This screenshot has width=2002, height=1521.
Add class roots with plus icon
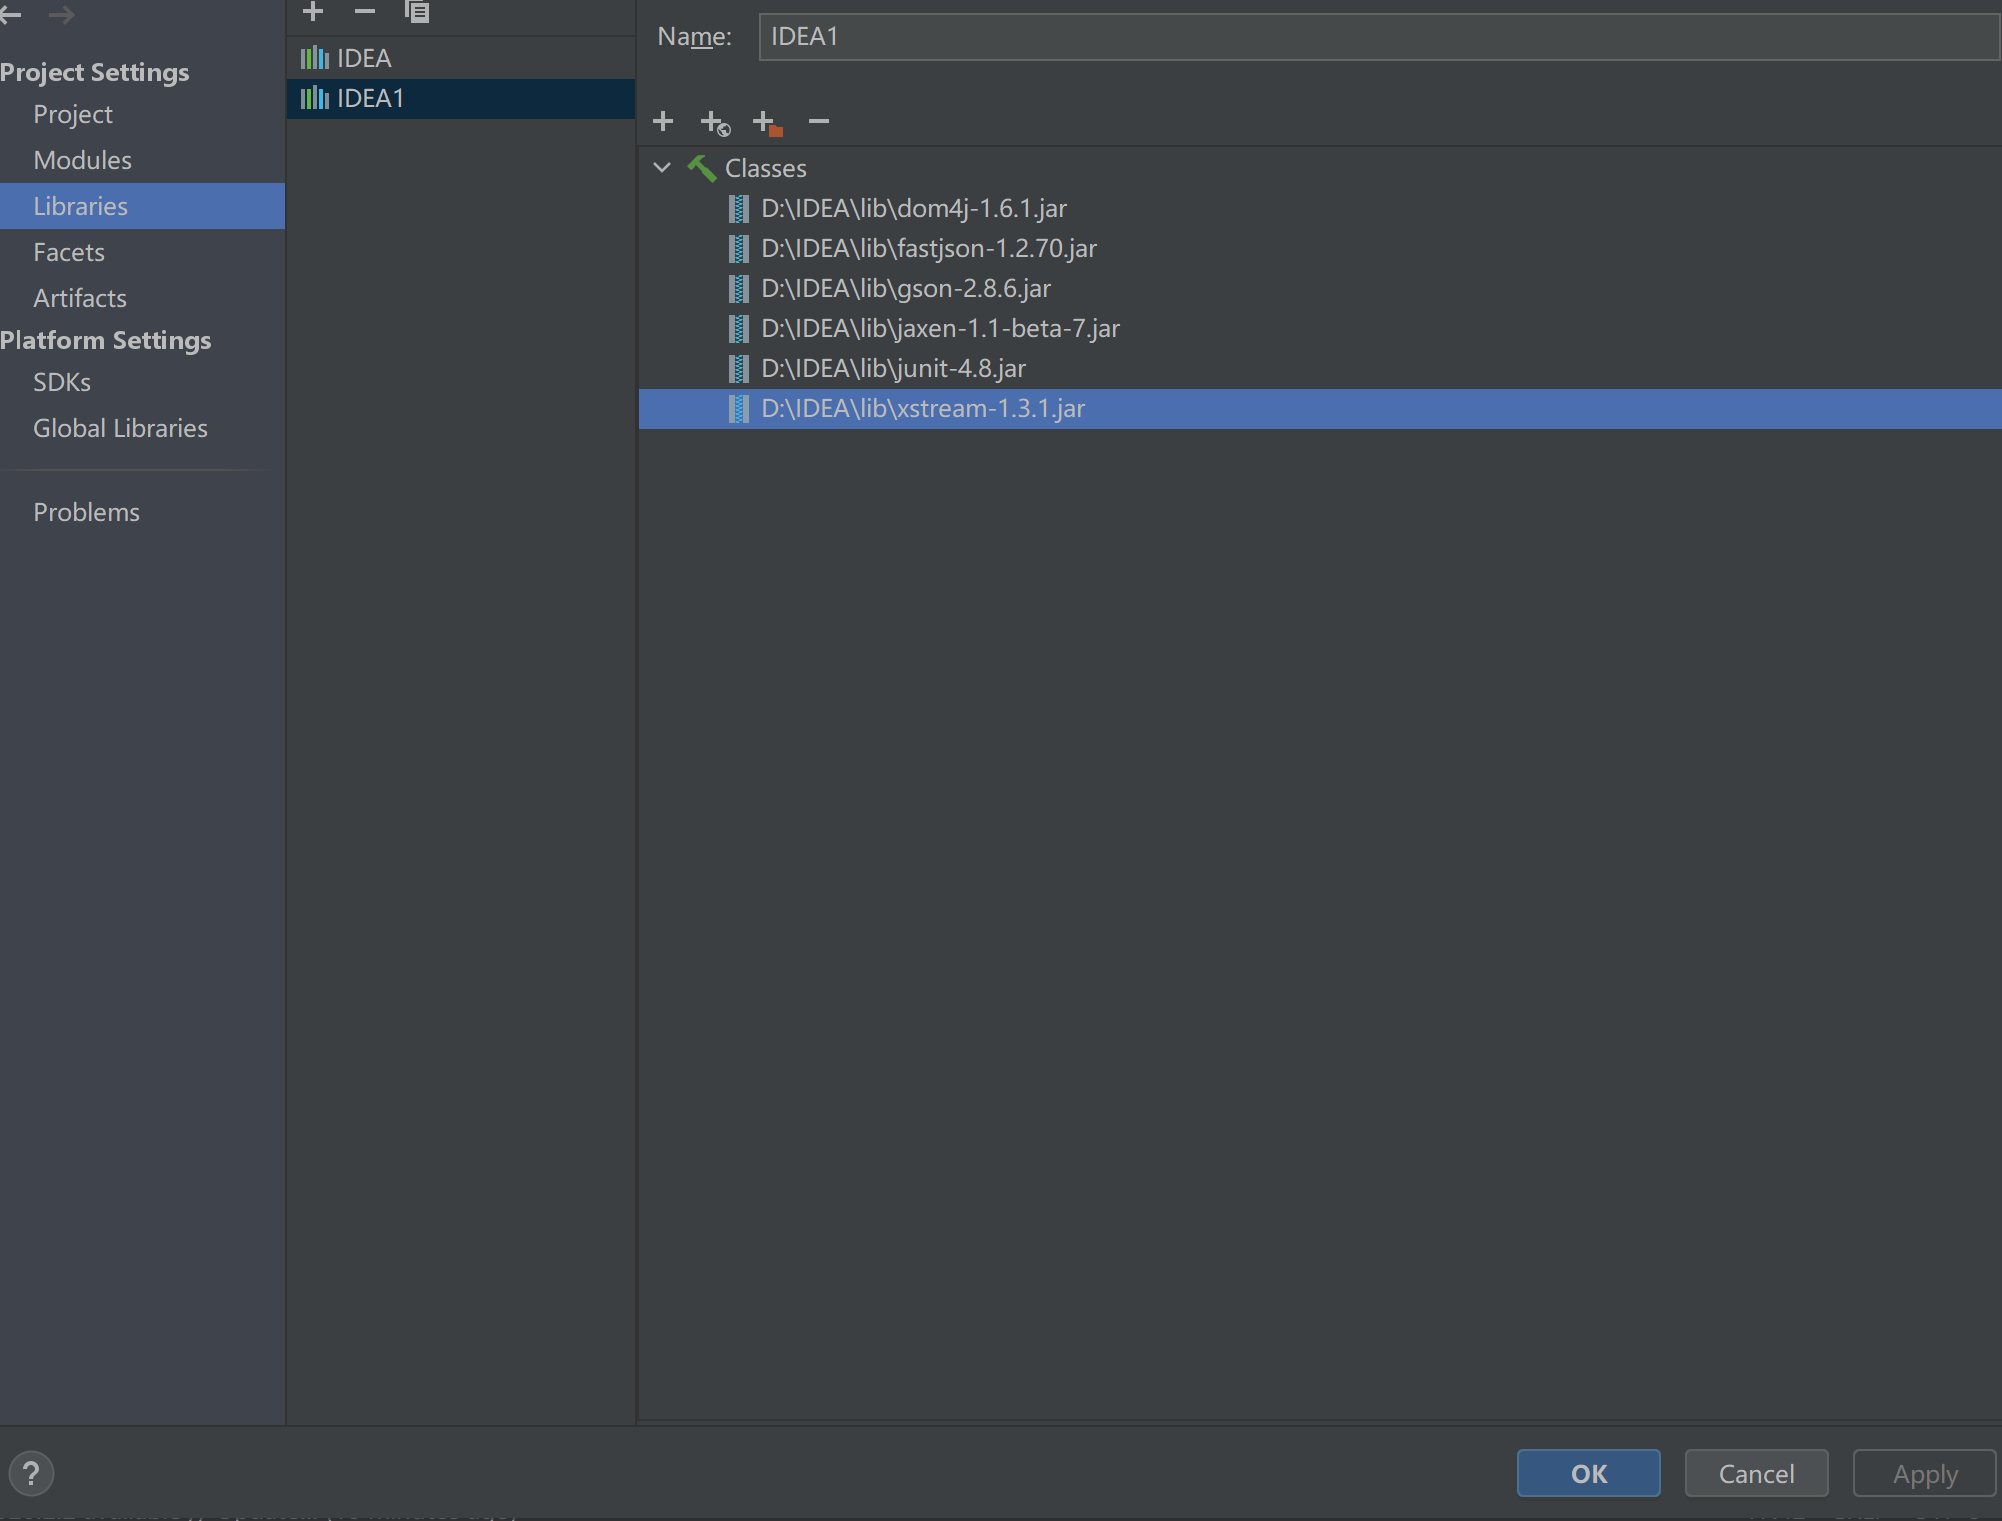pyautogui.click(x=663, y=121)
